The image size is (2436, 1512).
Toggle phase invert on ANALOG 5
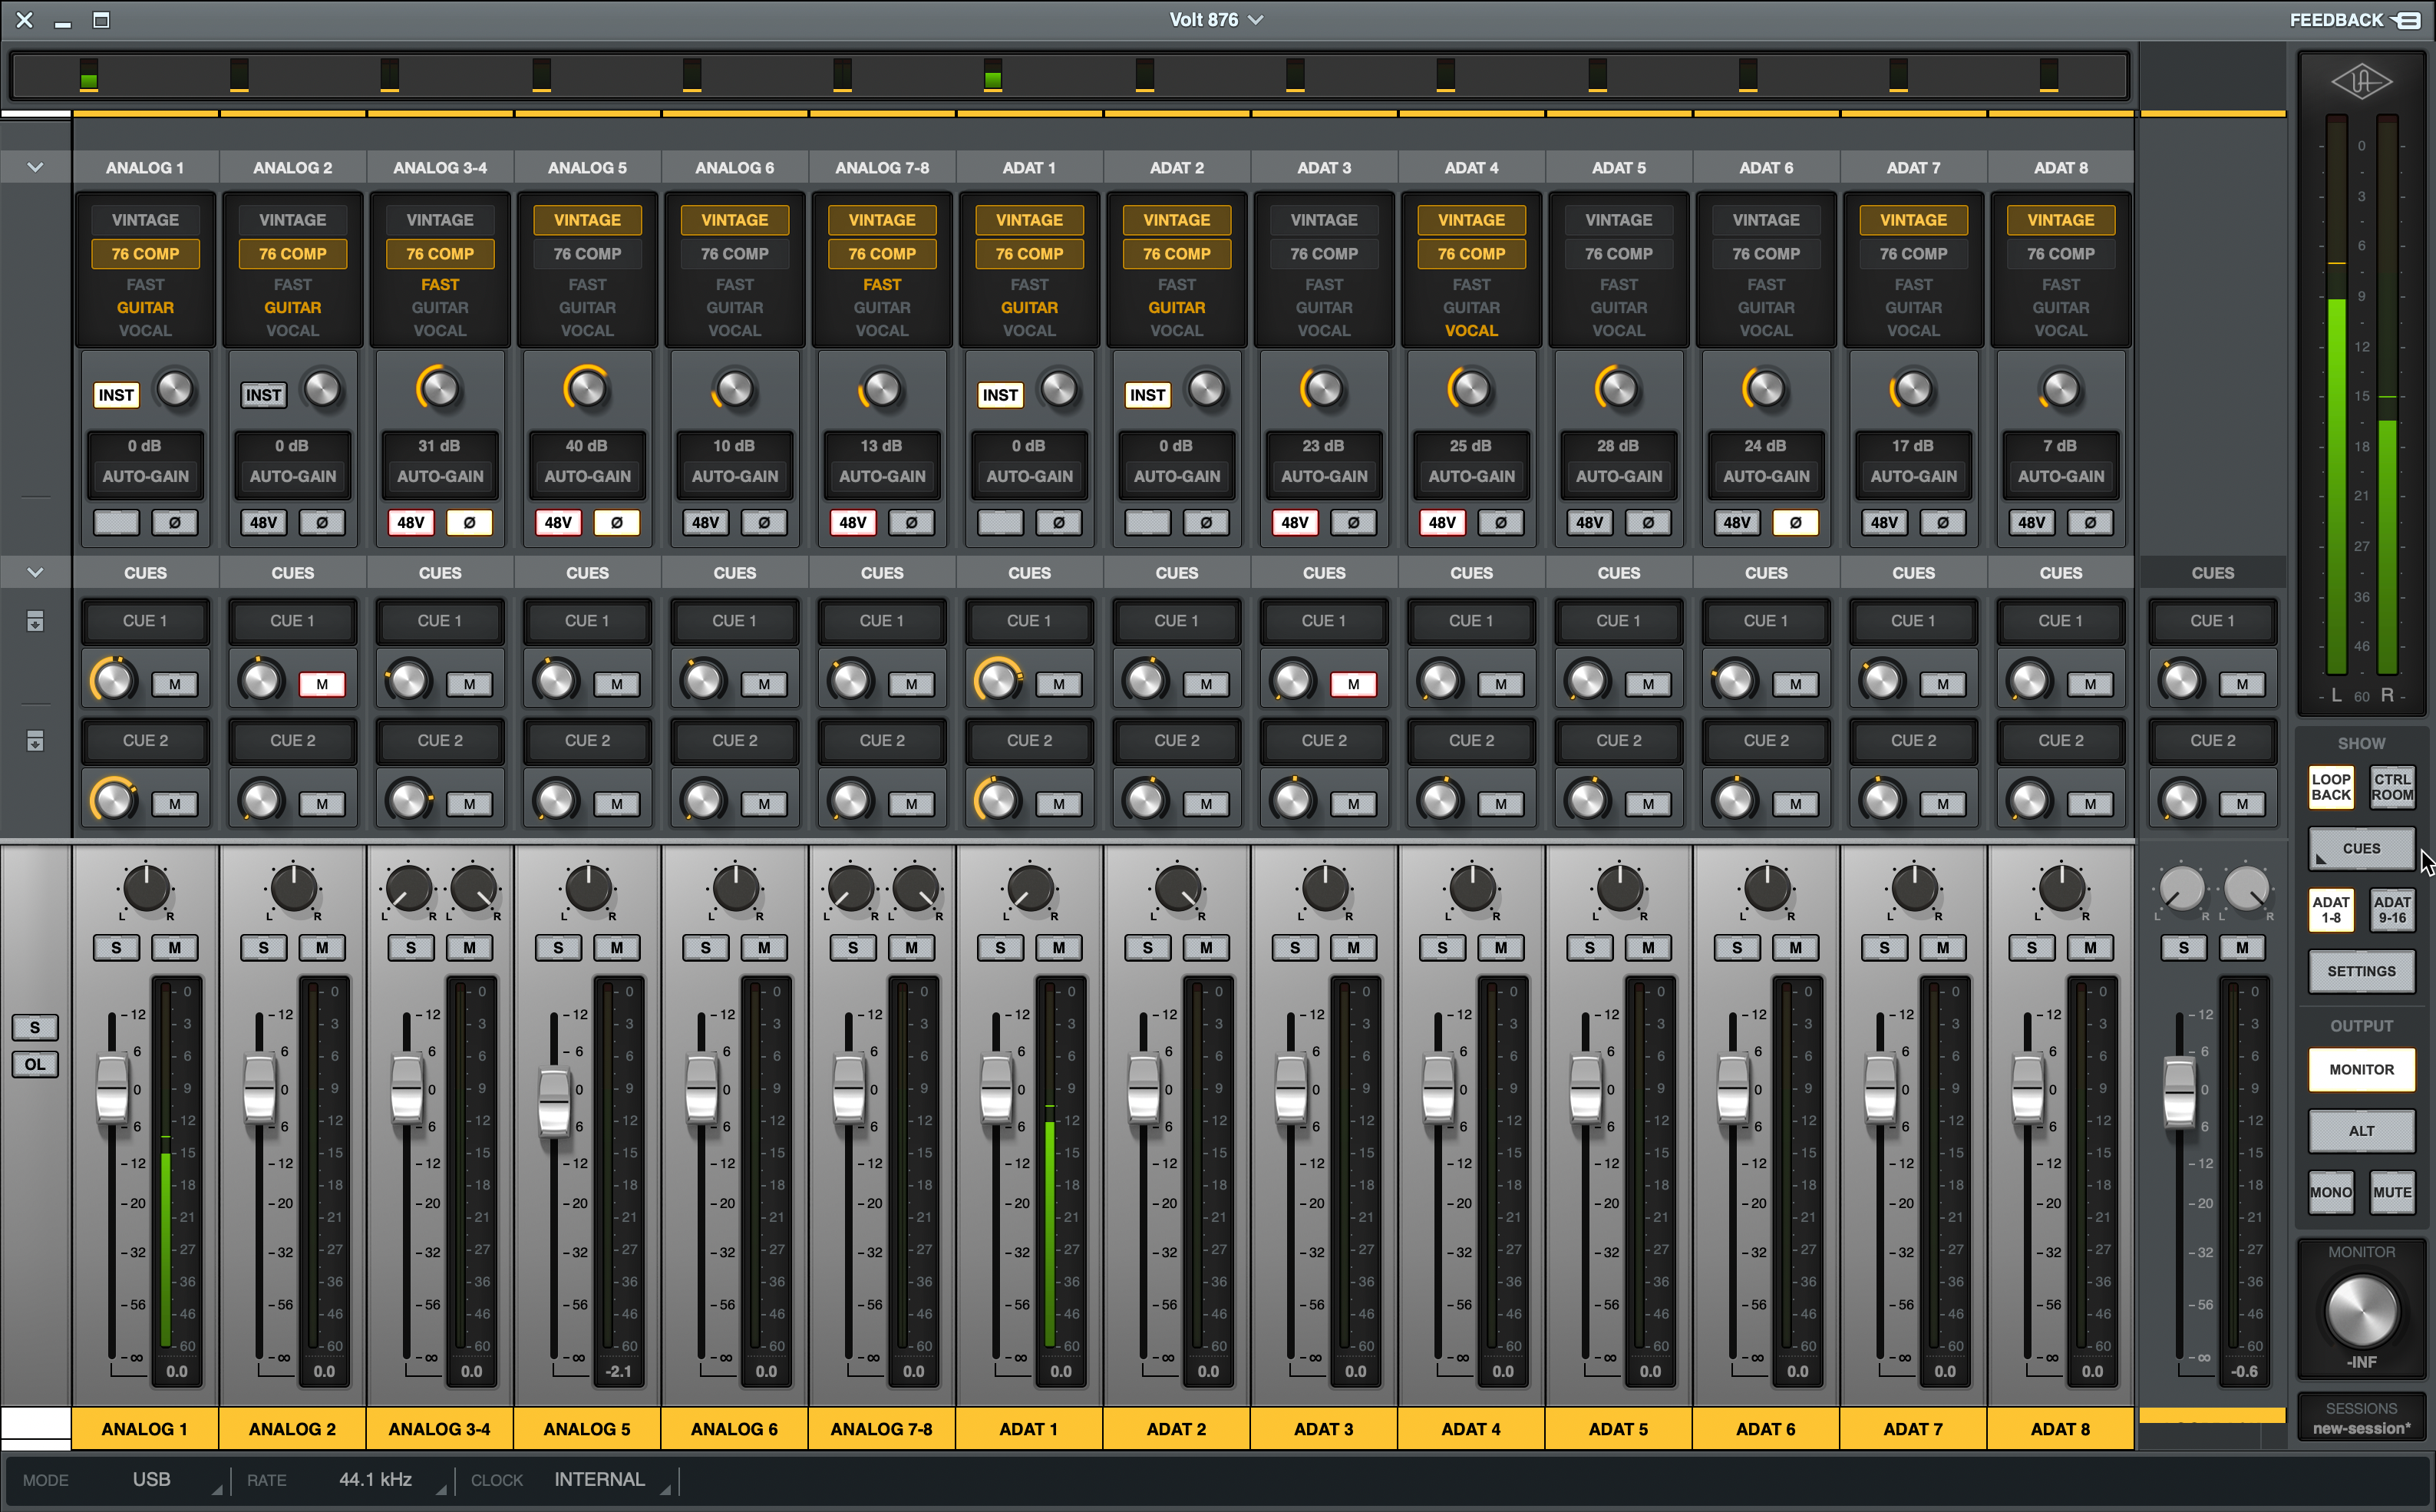[x=616, y=522]
